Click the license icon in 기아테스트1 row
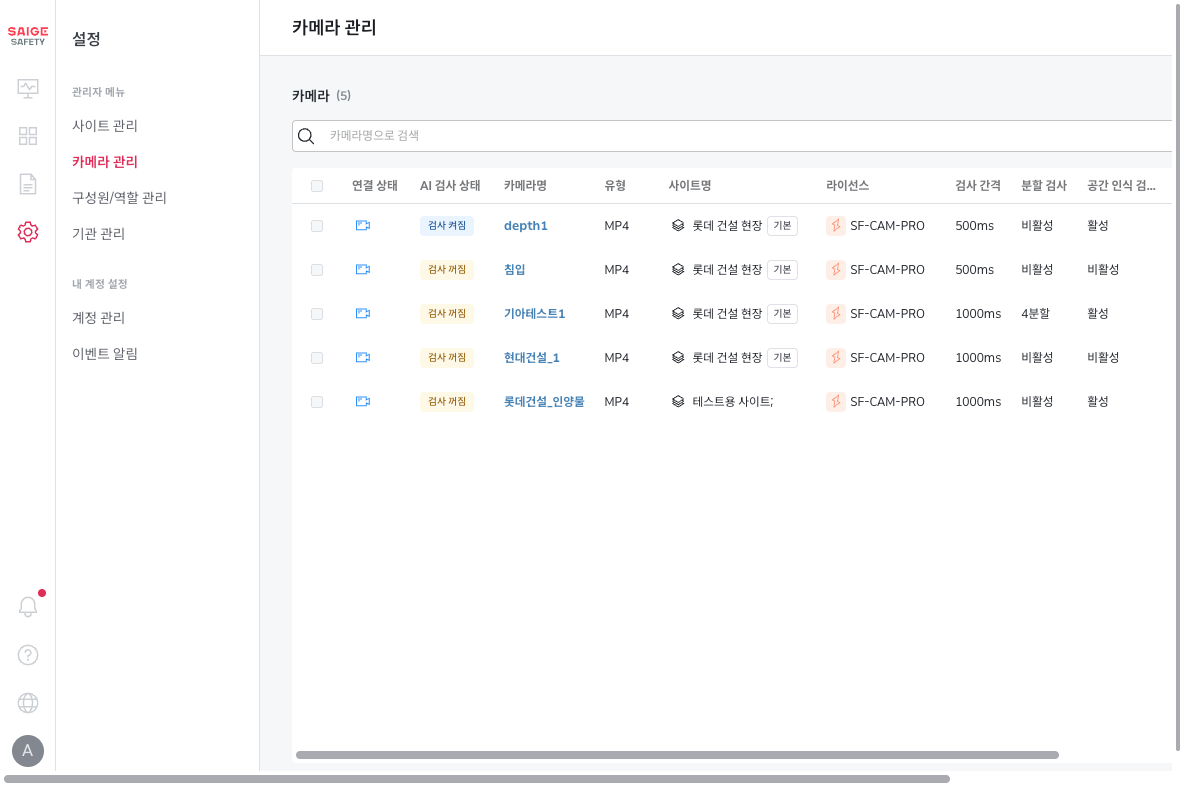1184x787 pixels. pyautogui.click(x=836, y=313)
